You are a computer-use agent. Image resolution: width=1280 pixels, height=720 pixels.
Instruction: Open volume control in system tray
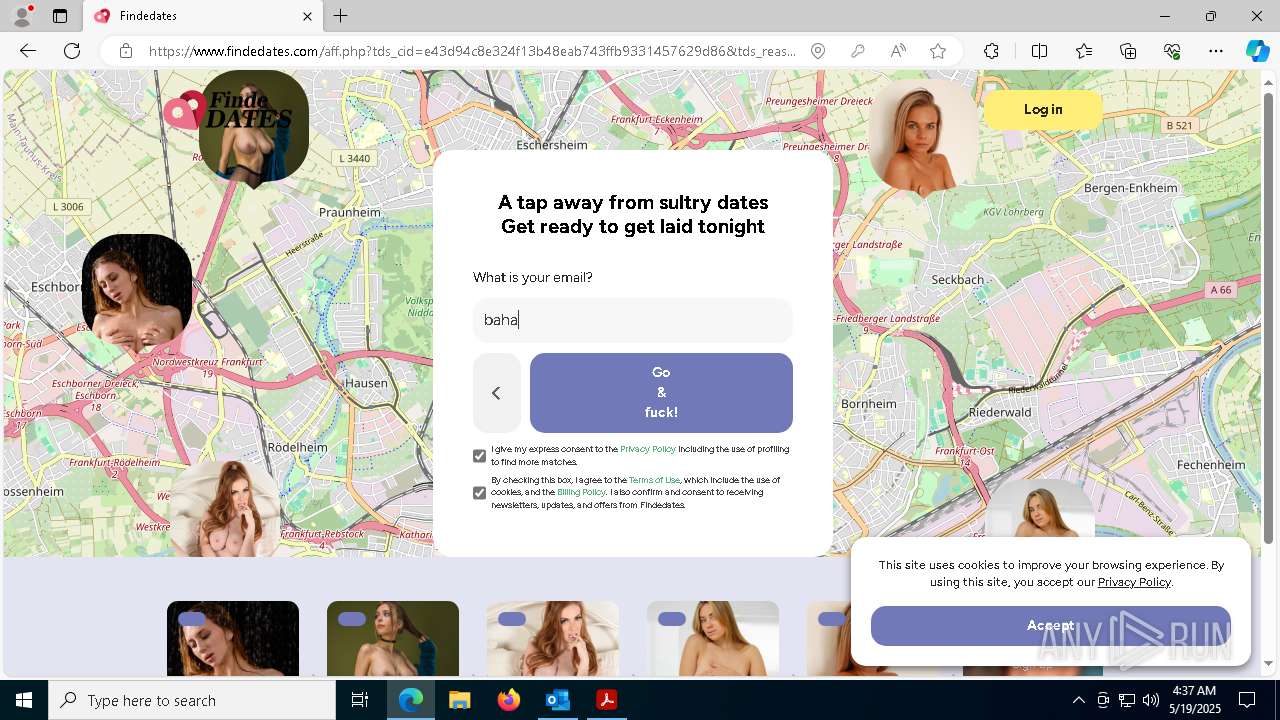[1150, 700]
